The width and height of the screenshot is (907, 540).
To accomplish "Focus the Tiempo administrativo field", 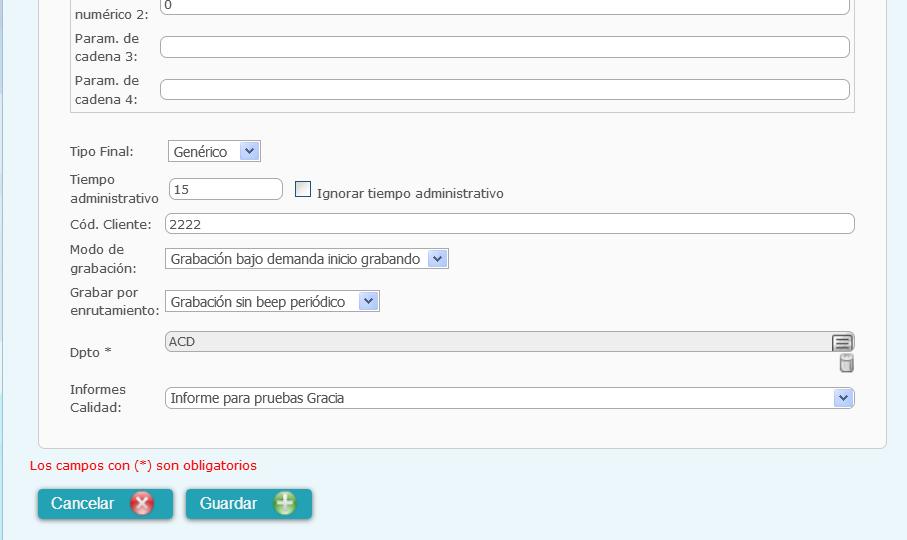I will (226, 189).
